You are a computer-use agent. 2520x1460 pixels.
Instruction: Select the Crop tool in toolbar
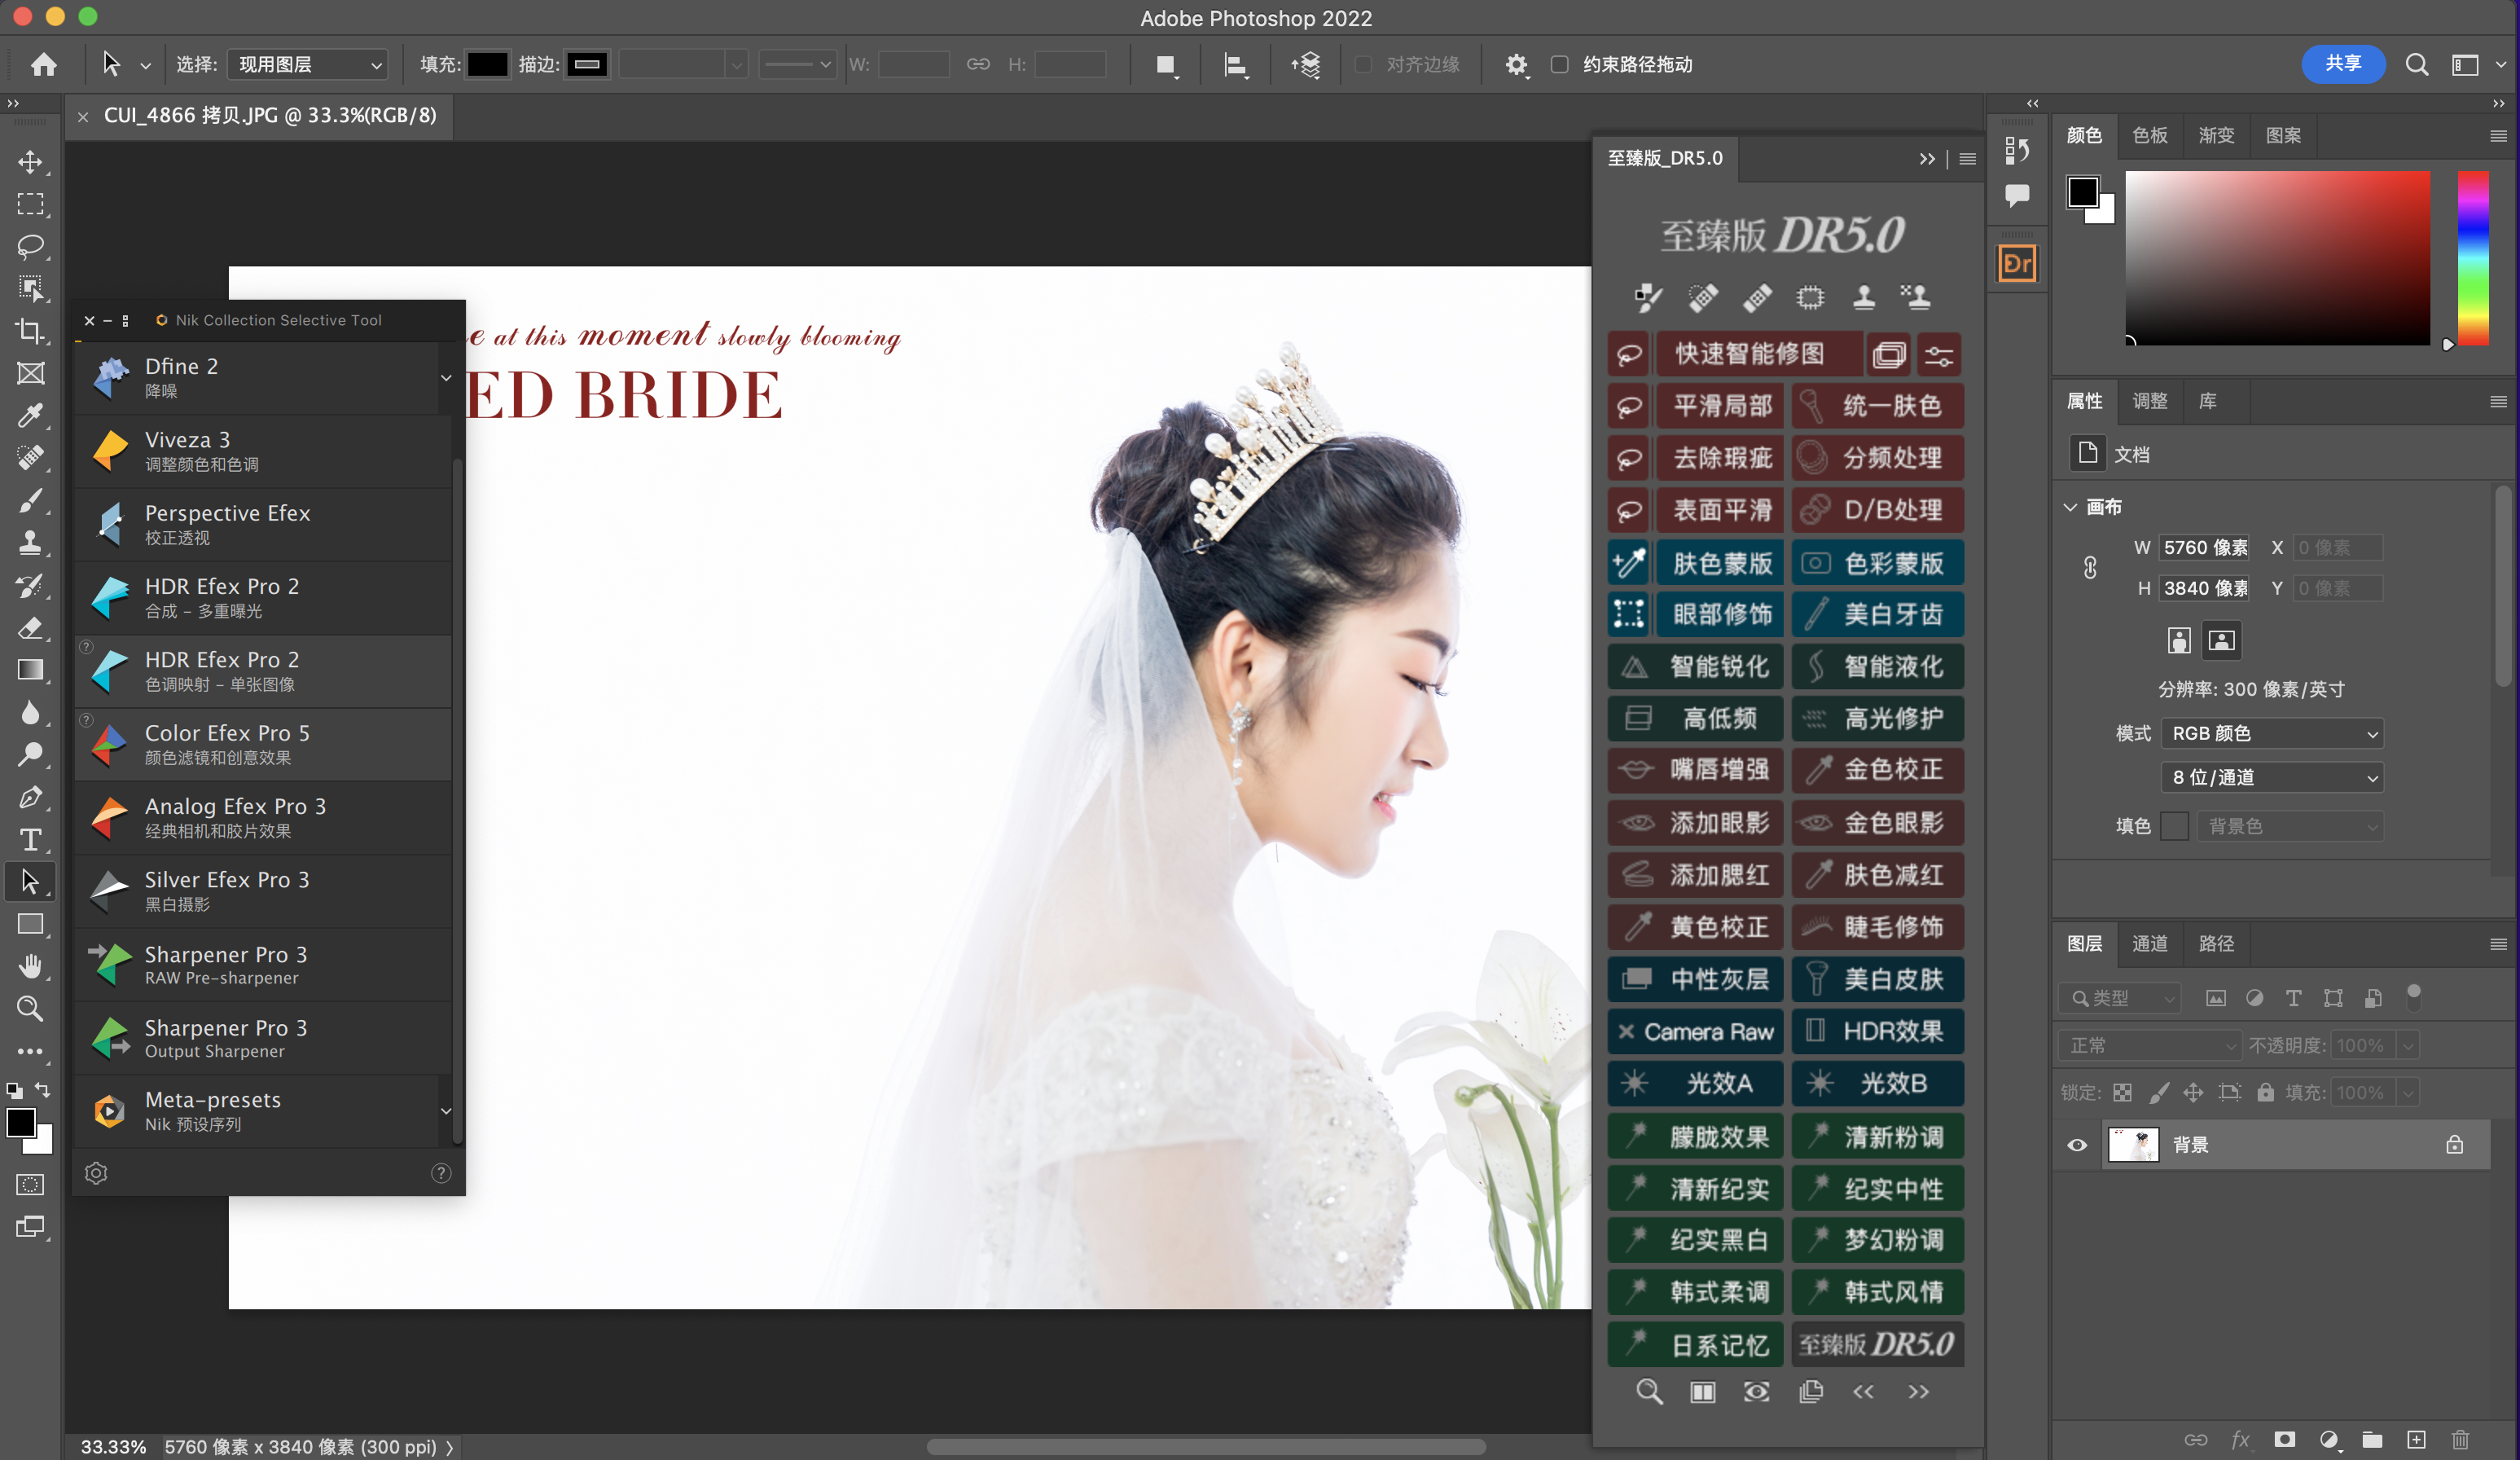pos(30,331)
